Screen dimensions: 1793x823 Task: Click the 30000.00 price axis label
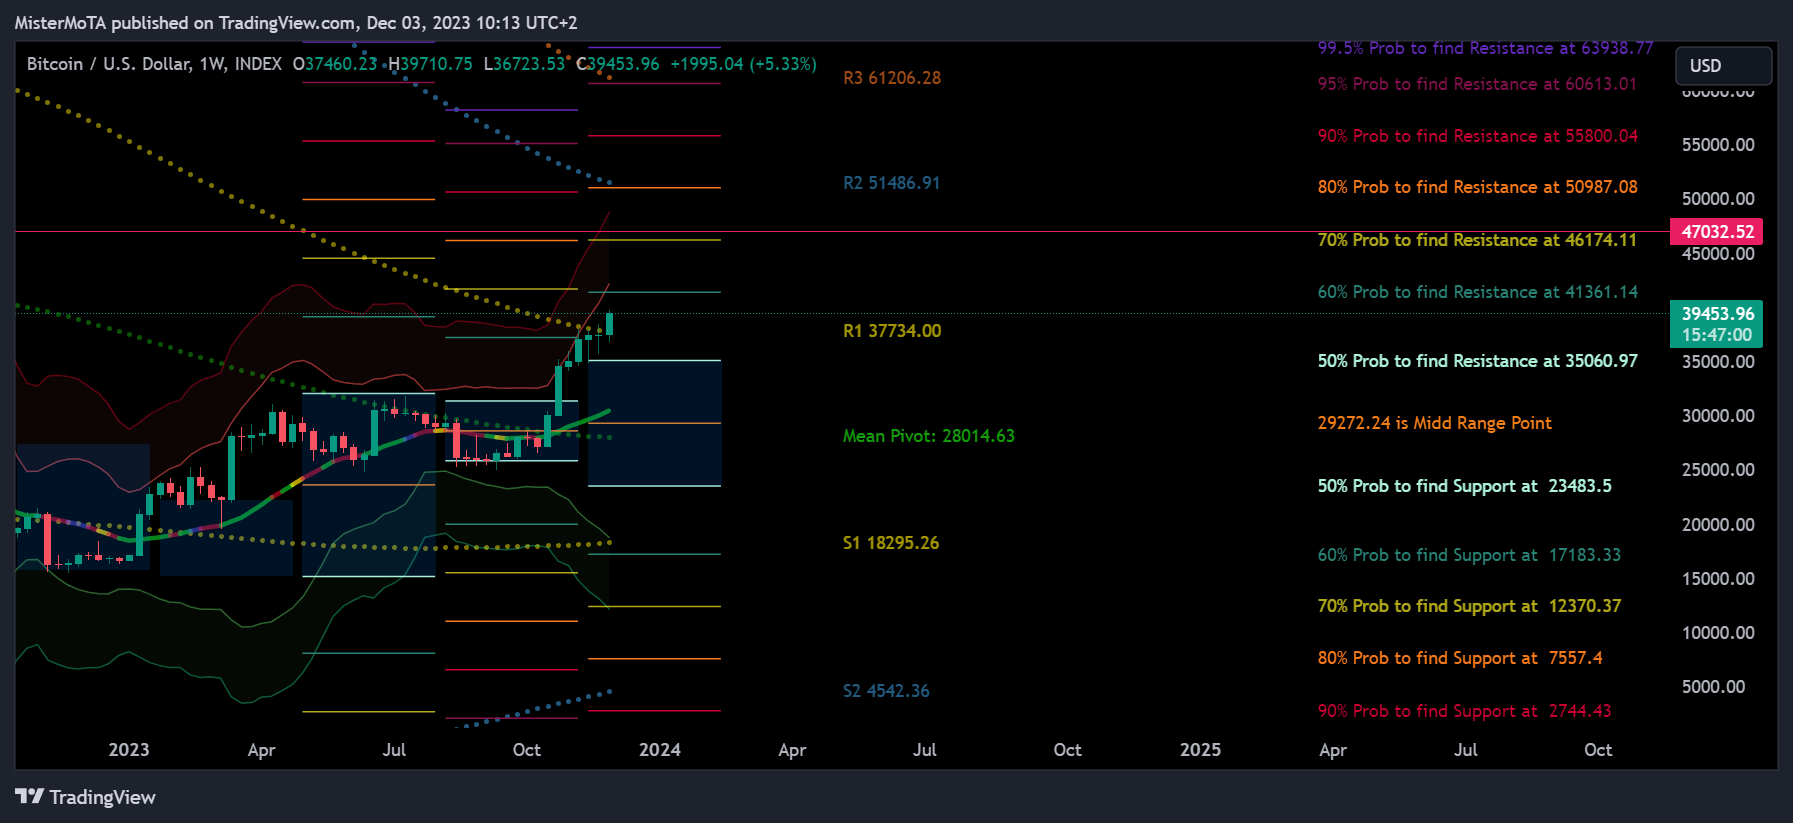coord(1718,416)
